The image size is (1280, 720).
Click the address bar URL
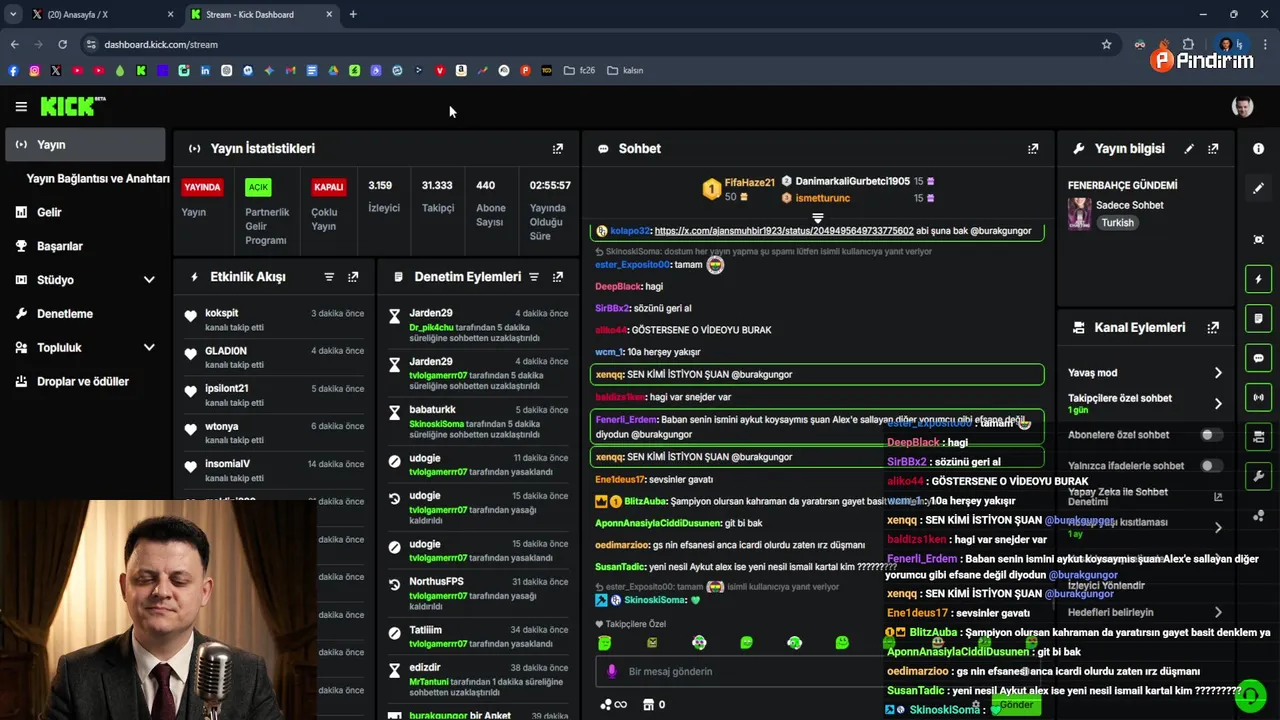click(160, 44)
